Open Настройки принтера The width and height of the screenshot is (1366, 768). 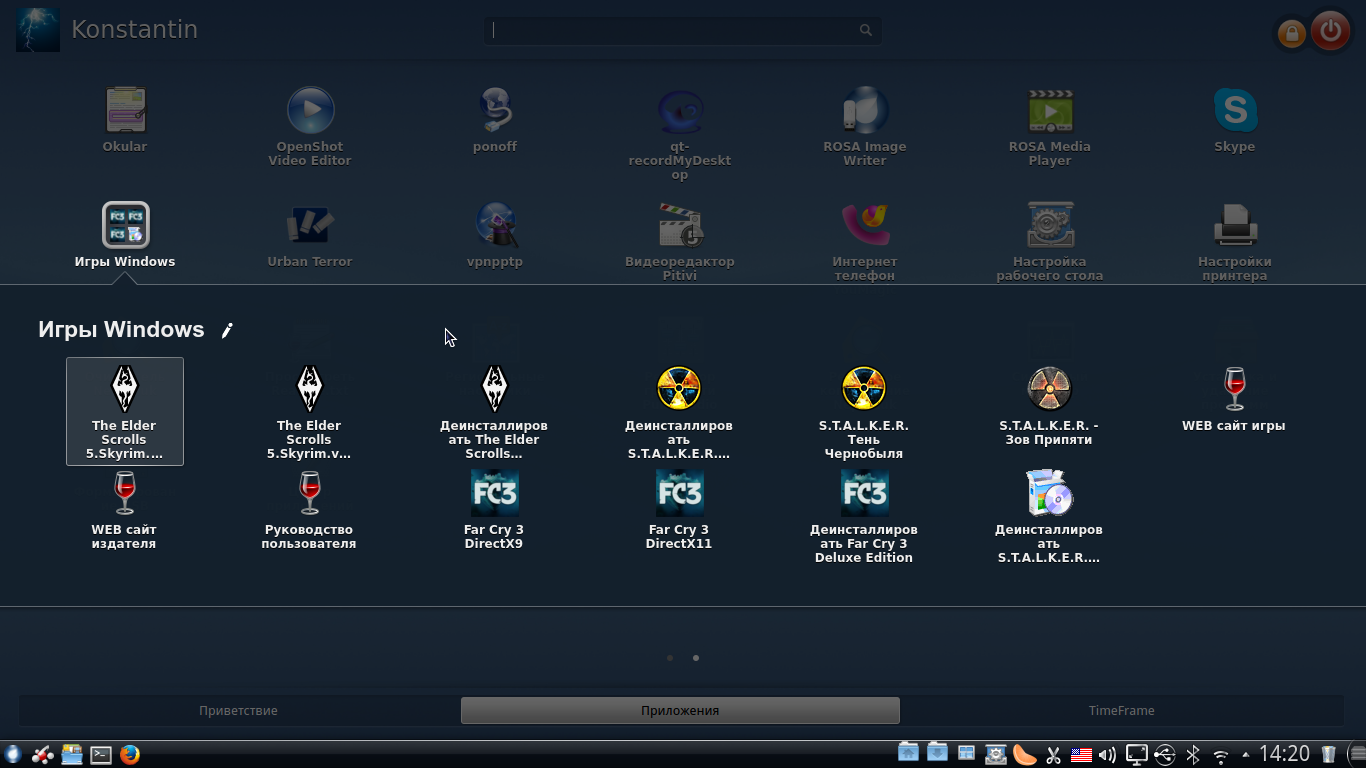[x=1235, y=241]
